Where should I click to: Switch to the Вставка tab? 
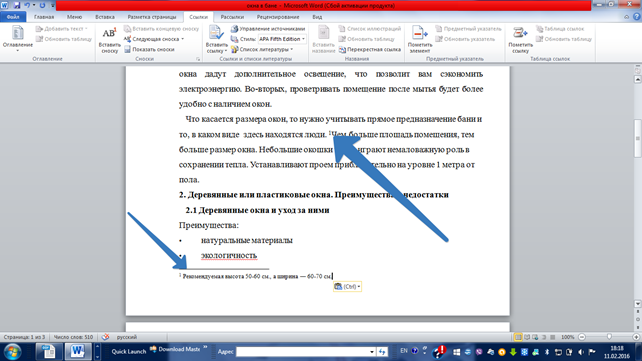coord(105,17)
